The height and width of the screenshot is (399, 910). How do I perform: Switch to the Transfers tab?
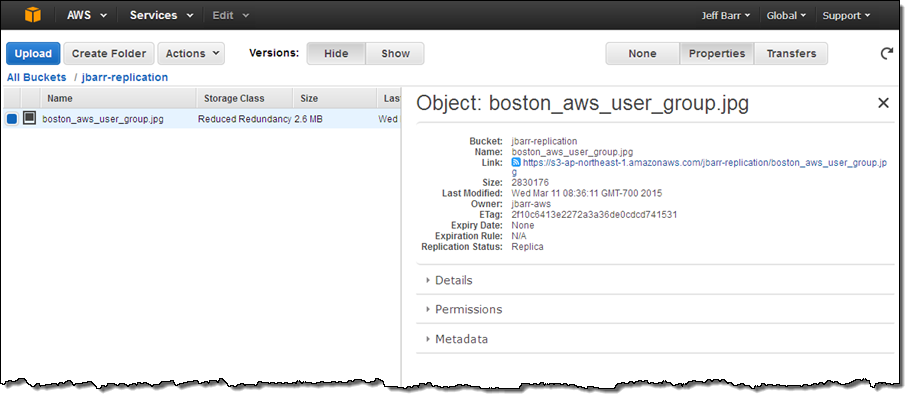pos(791,53)
